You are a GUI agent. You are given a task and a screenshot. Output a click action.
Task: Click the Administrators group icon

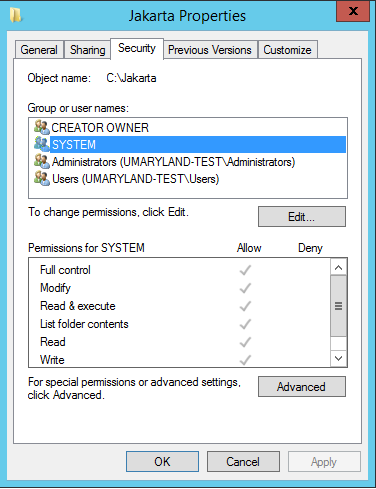click(x=42, y=162)
